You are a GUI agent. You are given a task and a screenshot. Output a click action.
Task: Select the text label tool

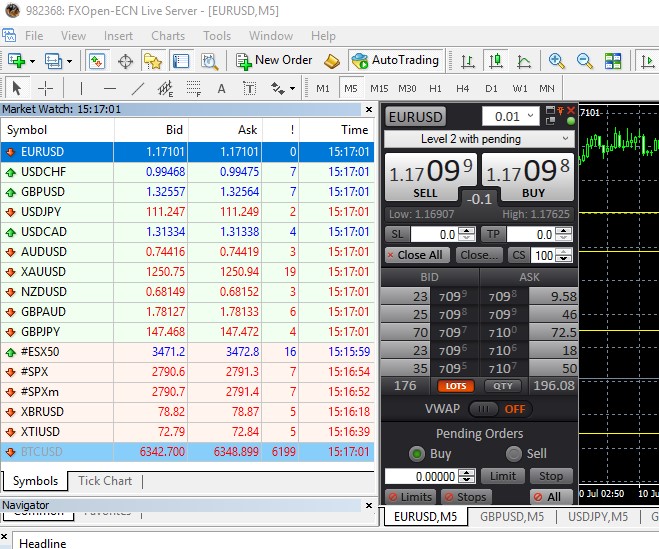pyautogui.click(x=221, y=88)
